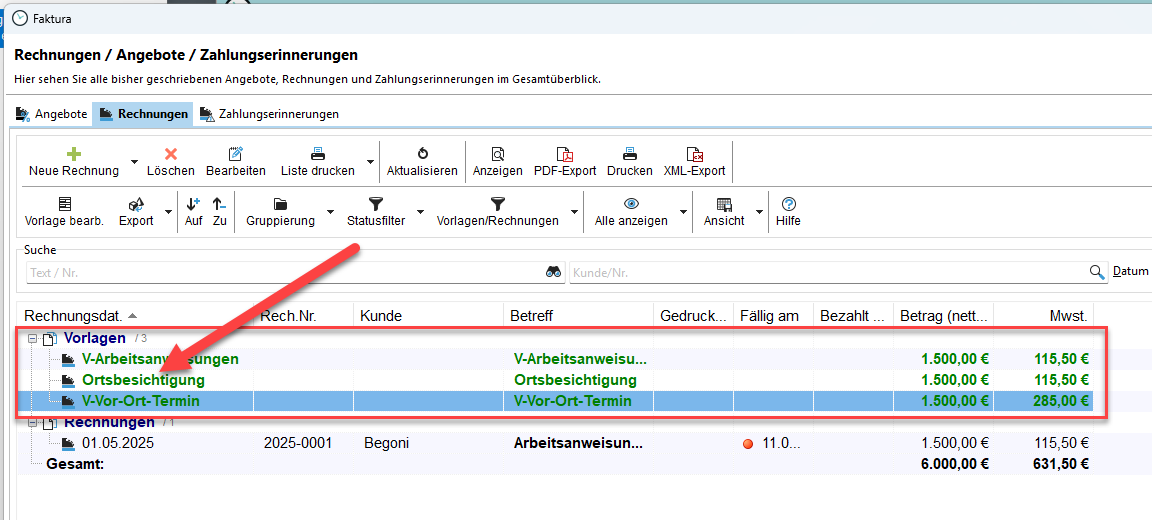Collapse the Rechnungen tree group
This screenshot has width=1152, height=520.
click(33, 423)
